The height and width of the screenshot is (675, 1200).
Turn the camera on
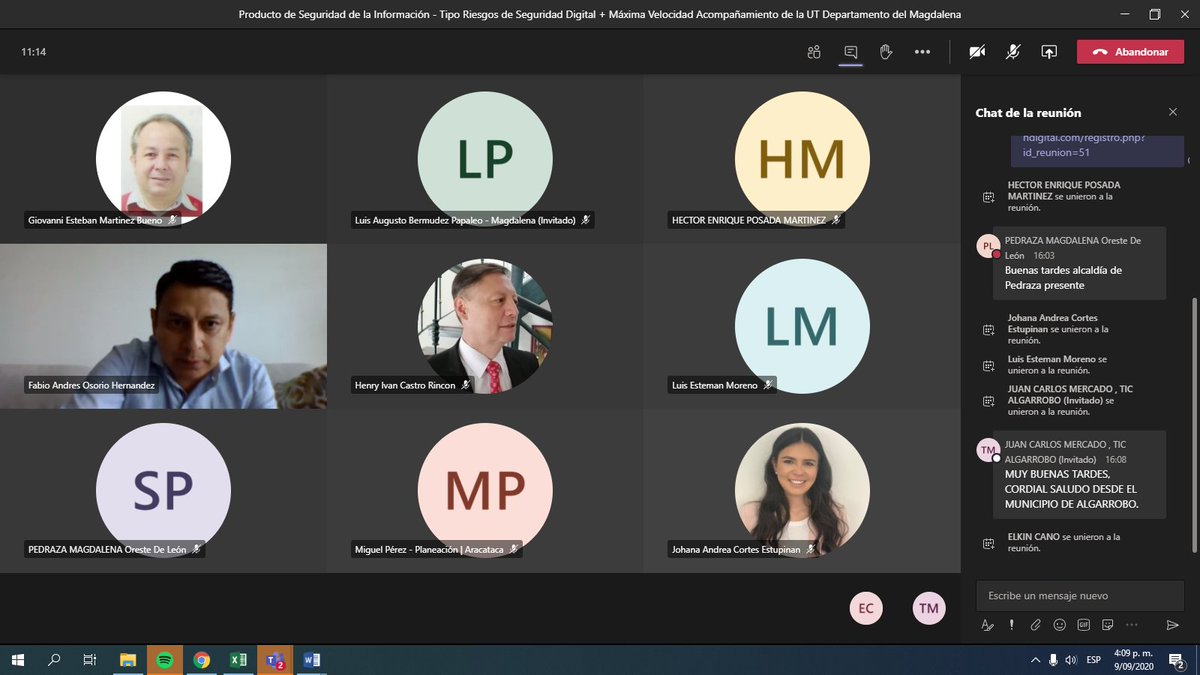[977, 52]
